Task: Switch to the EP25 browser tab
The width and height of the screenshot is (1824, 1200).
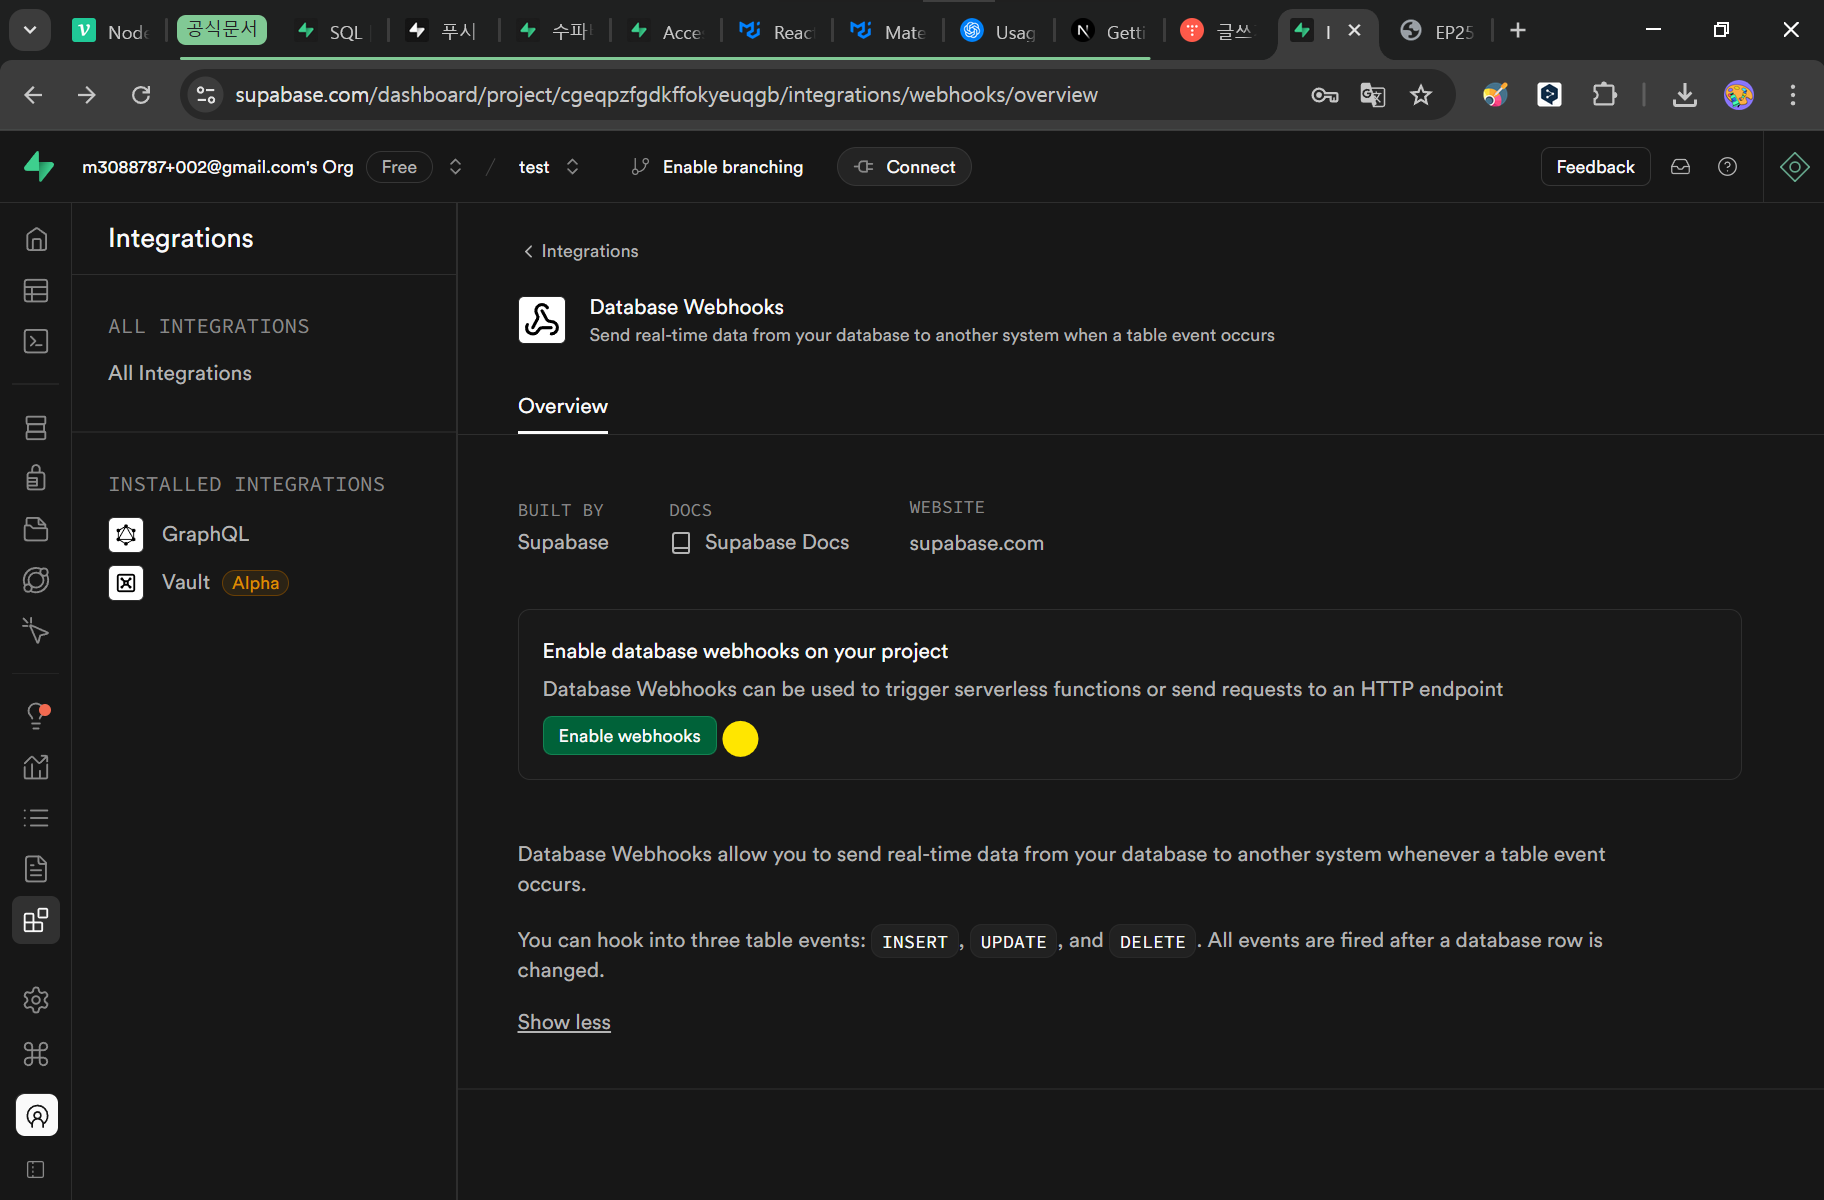Action: point(1437,31)
